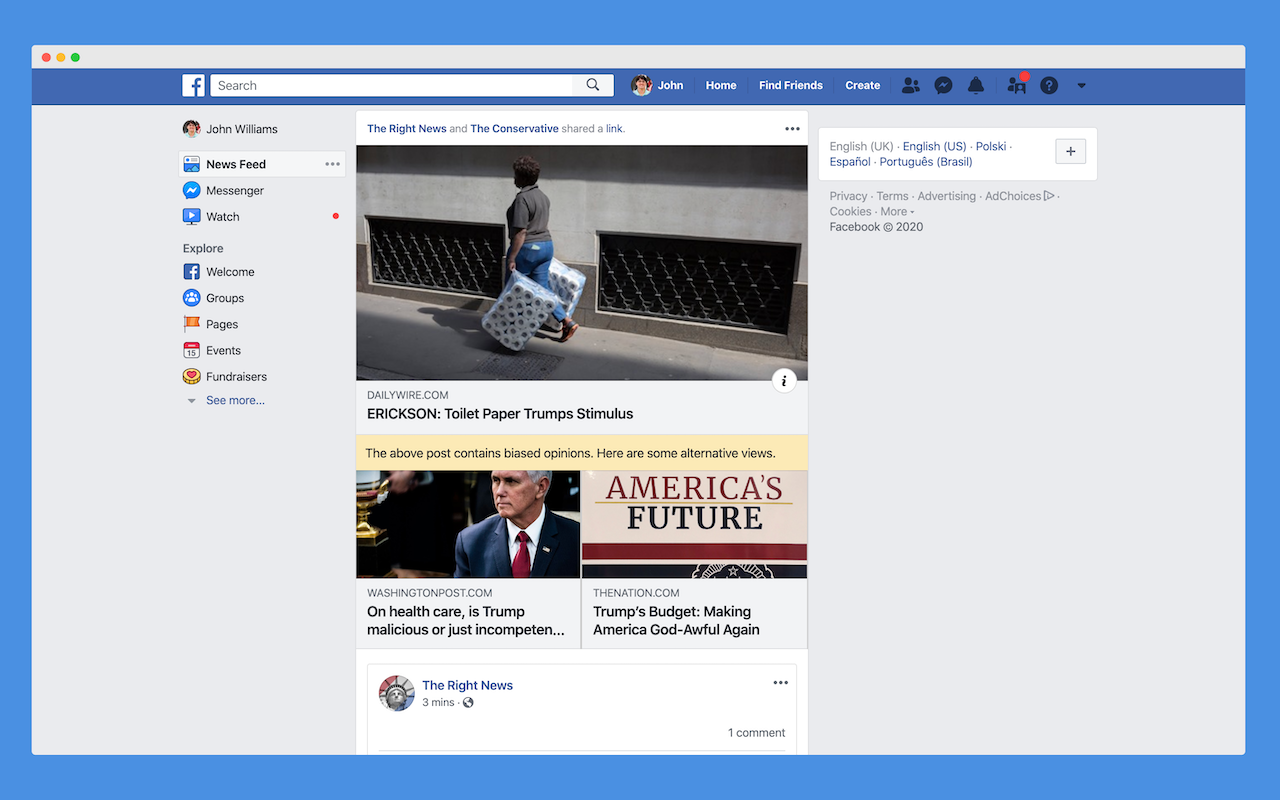This screenshot has width=1280, height=800.
Task: Click DAILYWIRE.COM source label
Action: pyautogui.click(x=407, y=395)
